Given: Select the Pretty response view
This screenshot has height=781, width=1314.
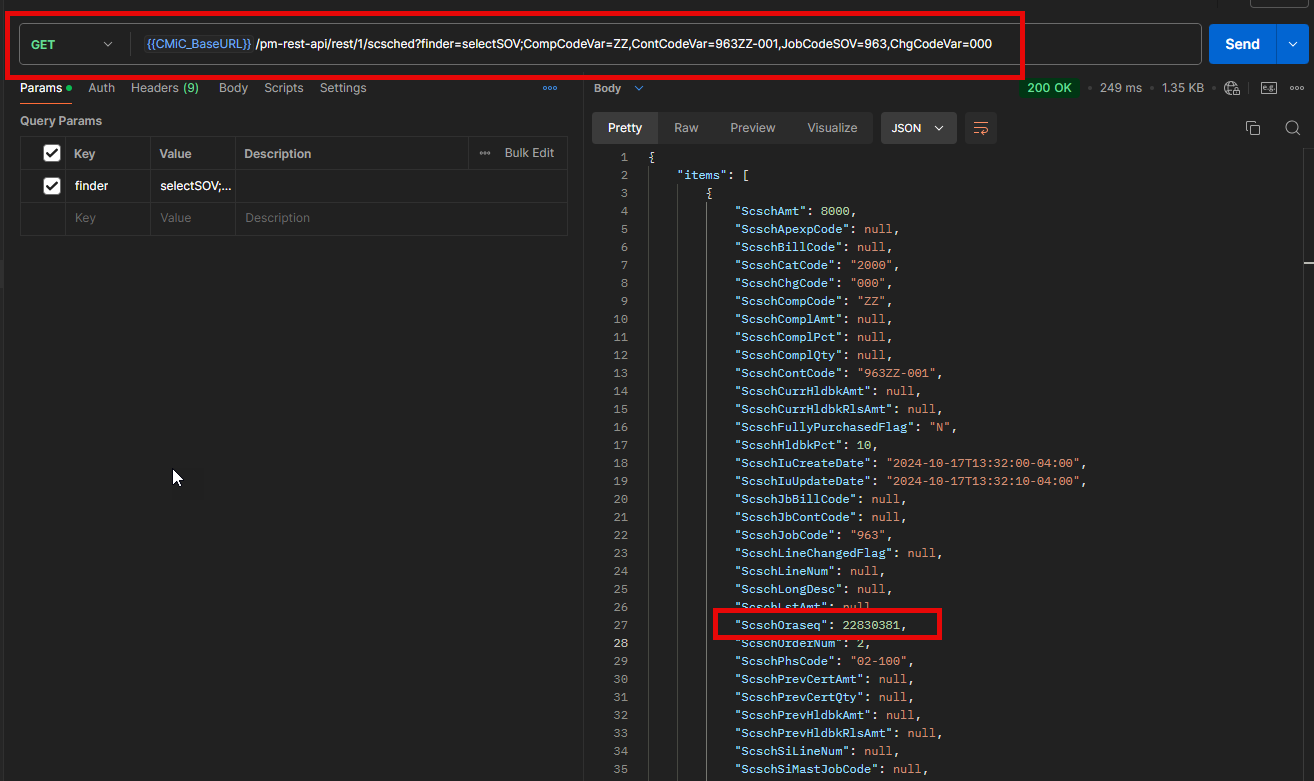Looking at the screenshot, I should [625, 128].
